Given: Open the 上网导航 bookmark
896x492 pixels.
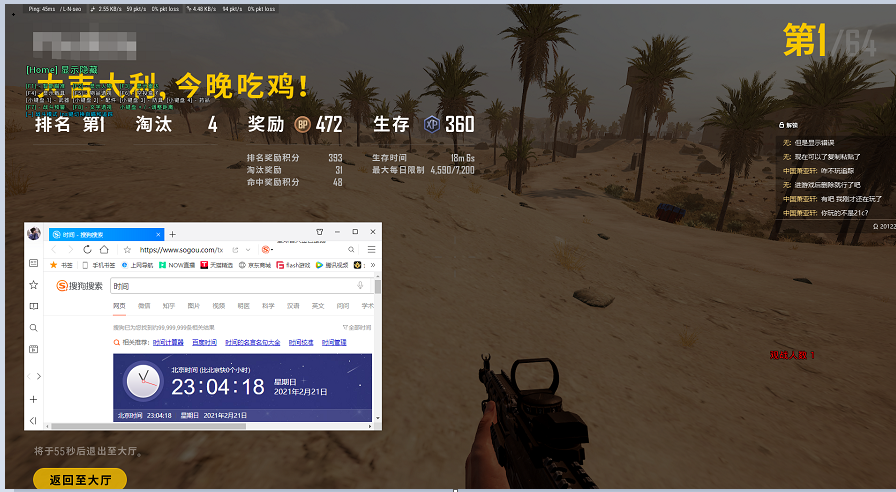Looking at the screenshot, I should 137,265.
